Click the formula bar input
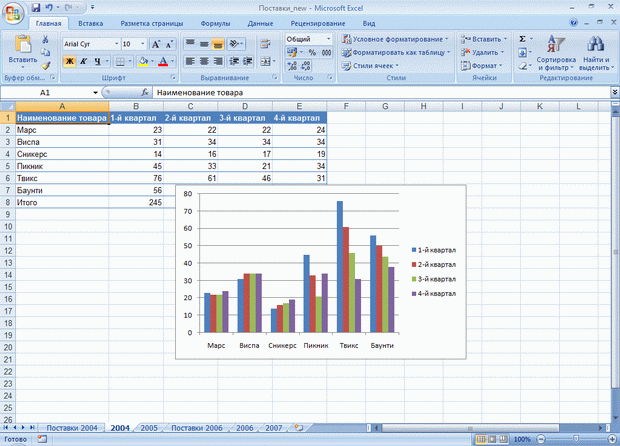 [x=382, y=93]
